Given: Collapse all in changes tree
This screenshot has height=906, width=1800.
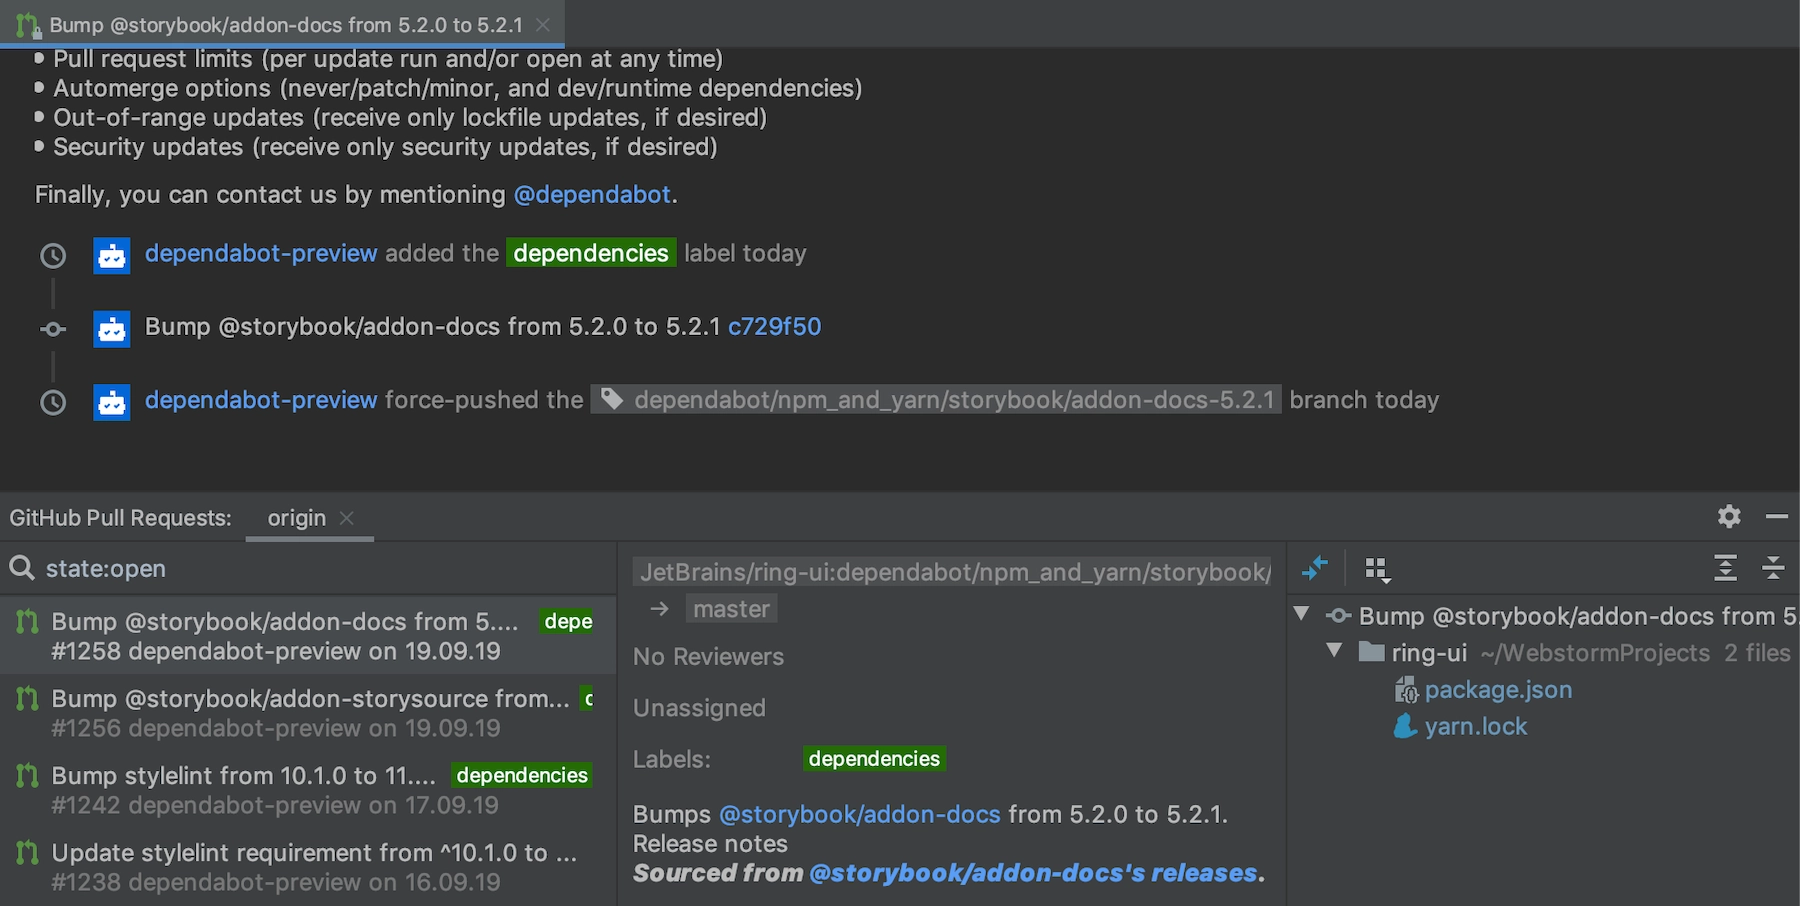Looking at the screenshot, I should coord(1773,568).
